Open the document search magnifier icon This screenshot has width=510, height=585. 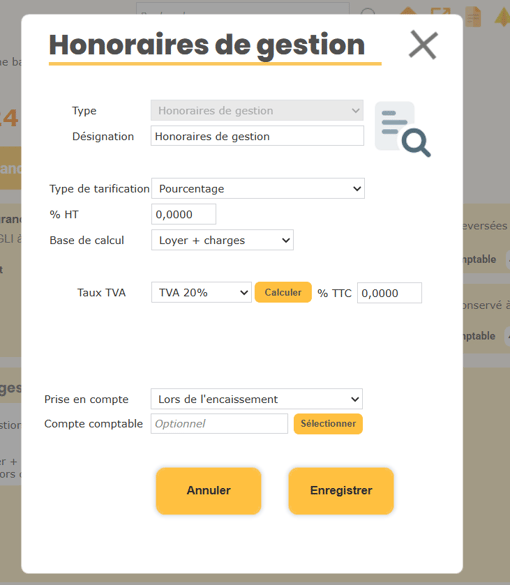[x=403, y=129]
